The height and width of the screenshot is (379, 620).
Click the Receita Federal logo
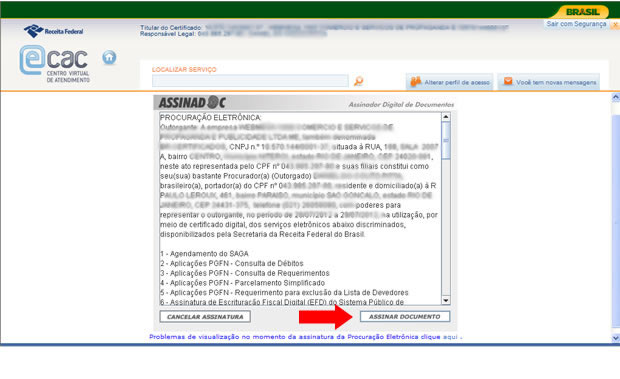point(53,31)
